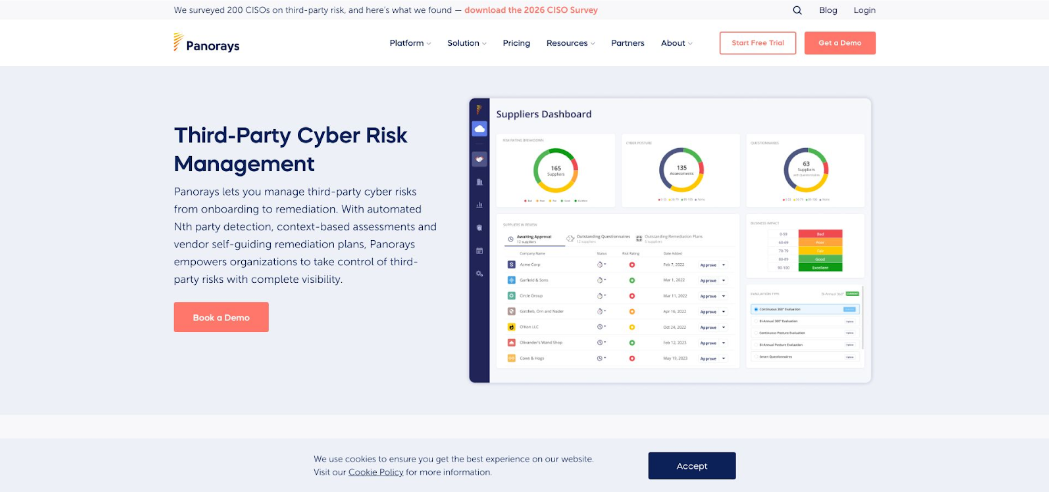1049x492 pixels.
Task: Click the evaluation type panel scrollbar
Action: (x=862, y=317)
